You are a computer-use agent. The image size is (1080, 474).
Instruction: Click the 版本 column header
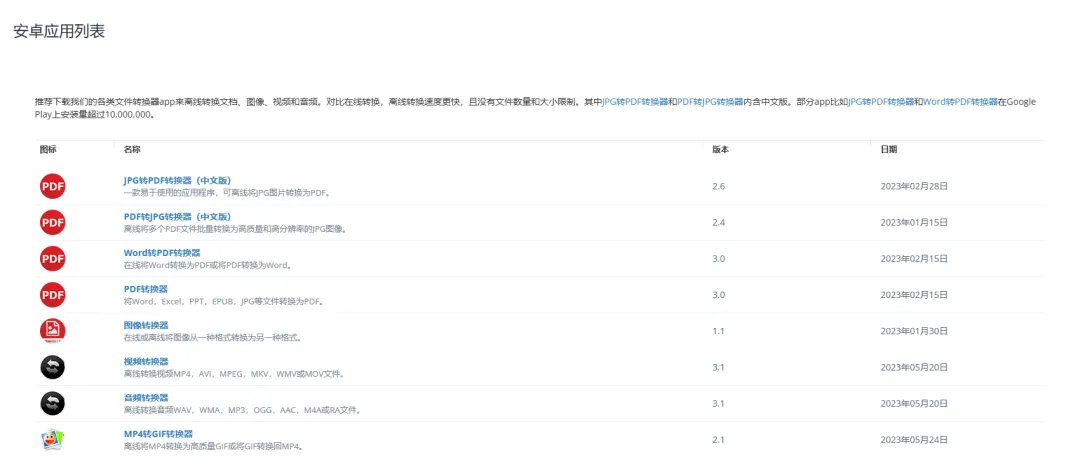[720, 150]
